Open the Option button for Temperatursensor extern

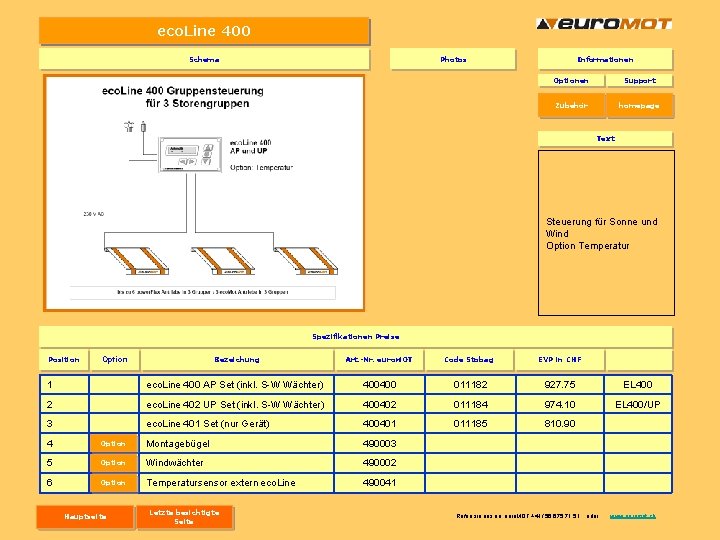tap(113, 483)
